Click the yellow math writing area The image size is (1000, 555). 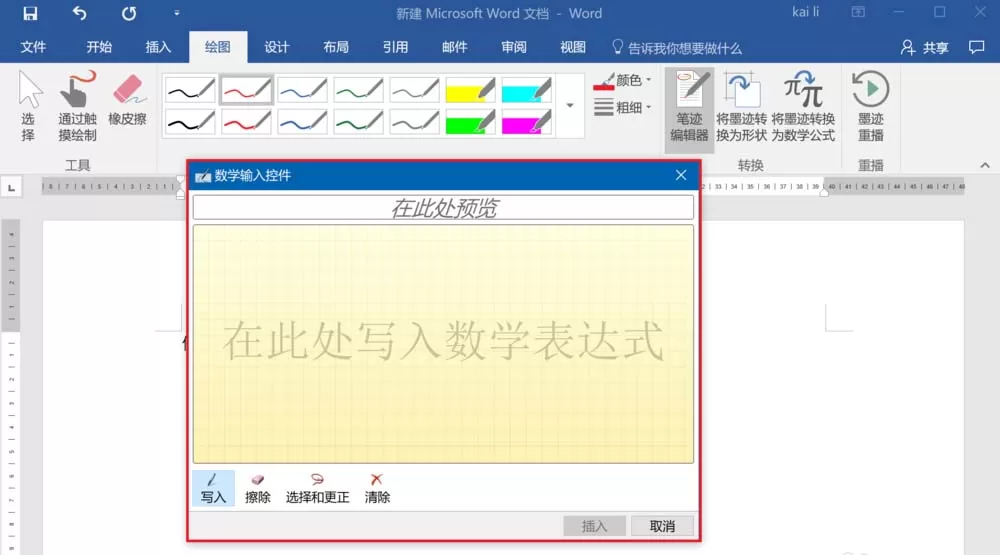pyautogui.click(x=443, y=344)
